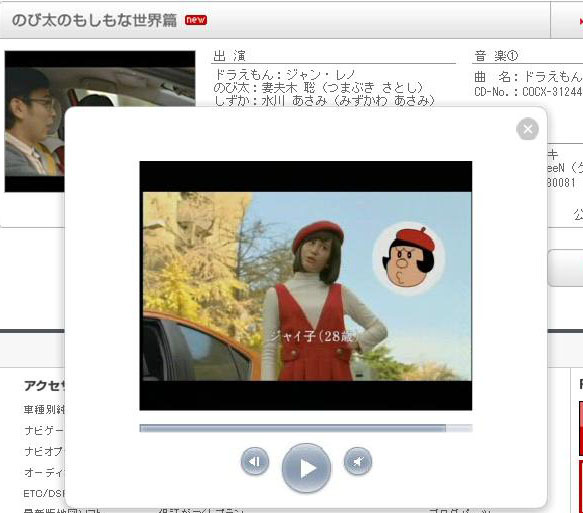Open the 車種別 link in the left list
583x513 pixels.
[44, 410]
